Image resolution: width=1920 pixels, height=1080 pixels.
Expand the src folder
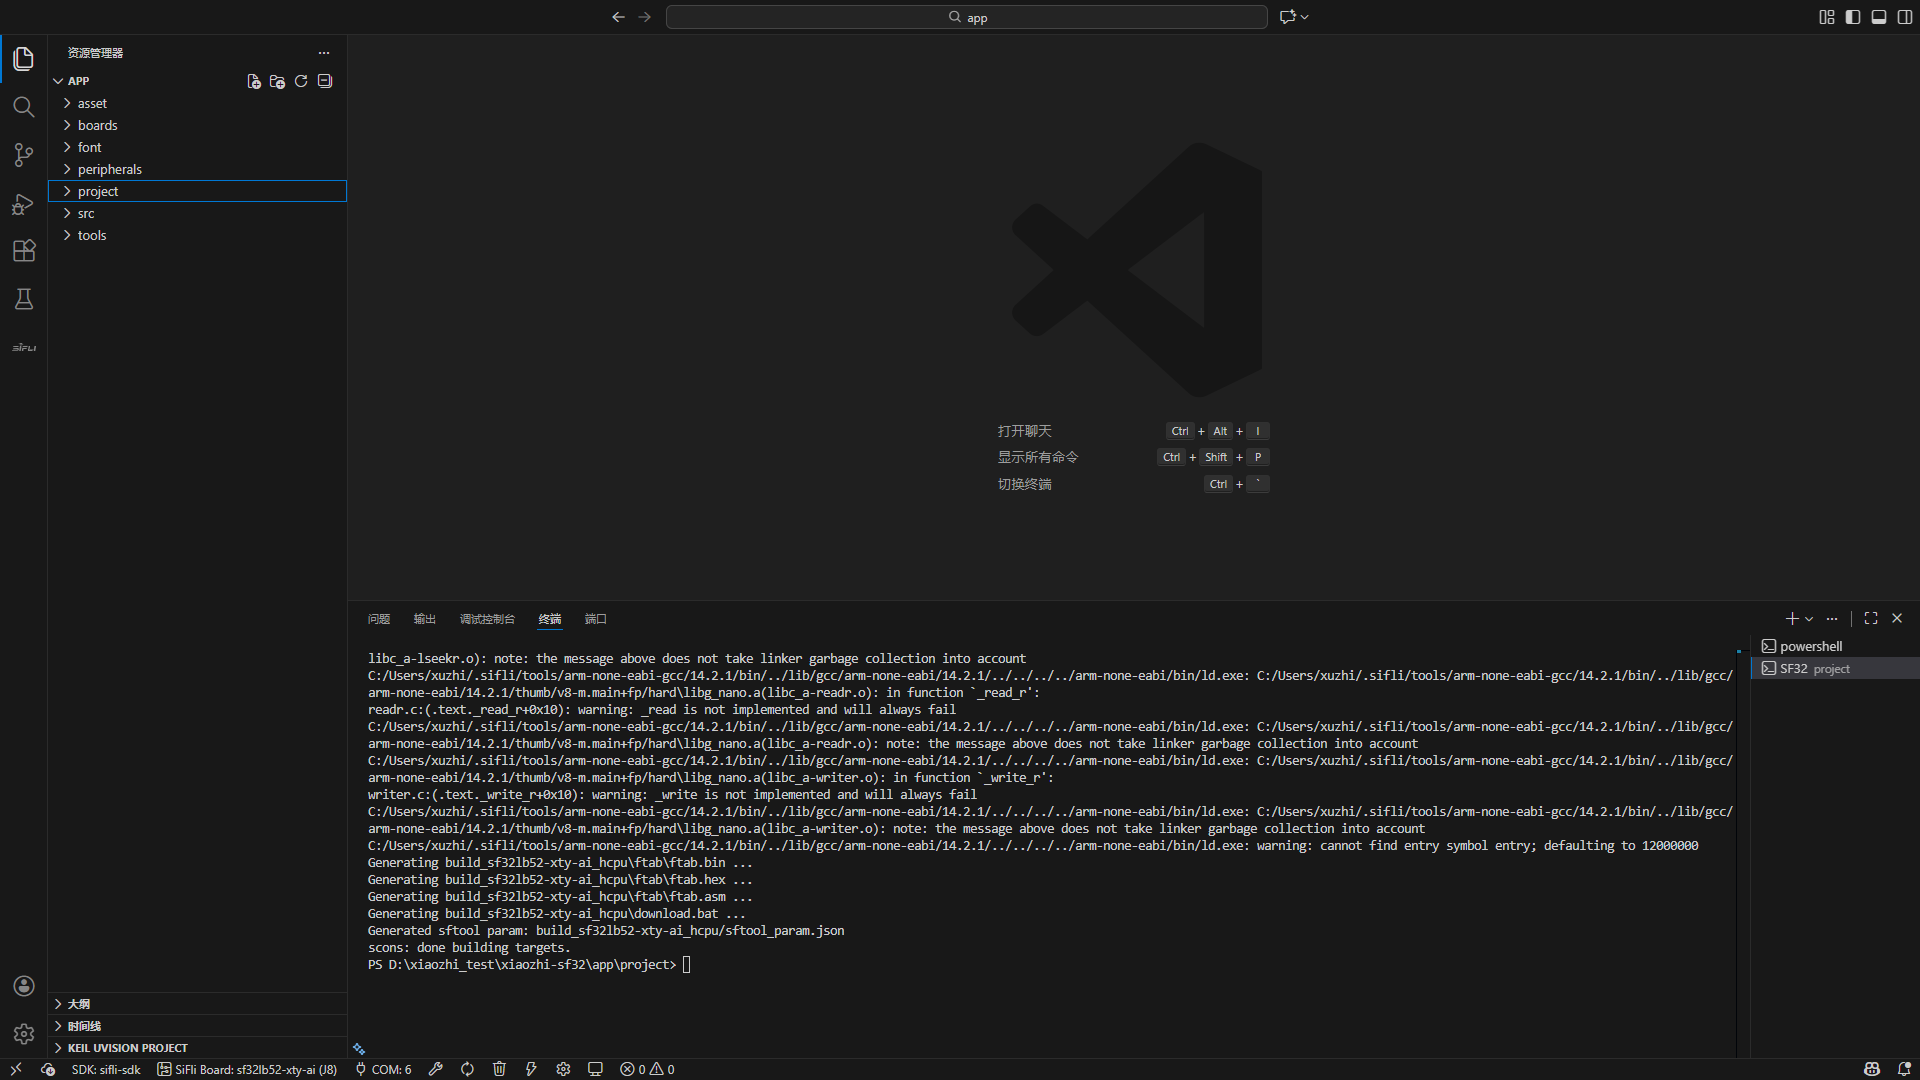click(x=86, y=213)
